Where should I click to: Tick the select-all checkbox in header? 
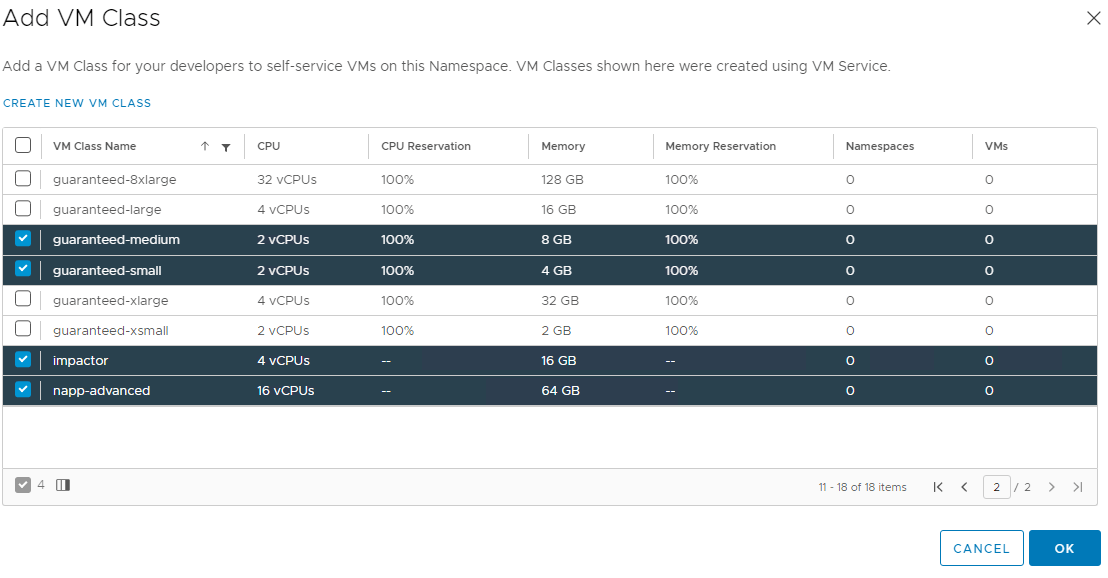point(23,146)
